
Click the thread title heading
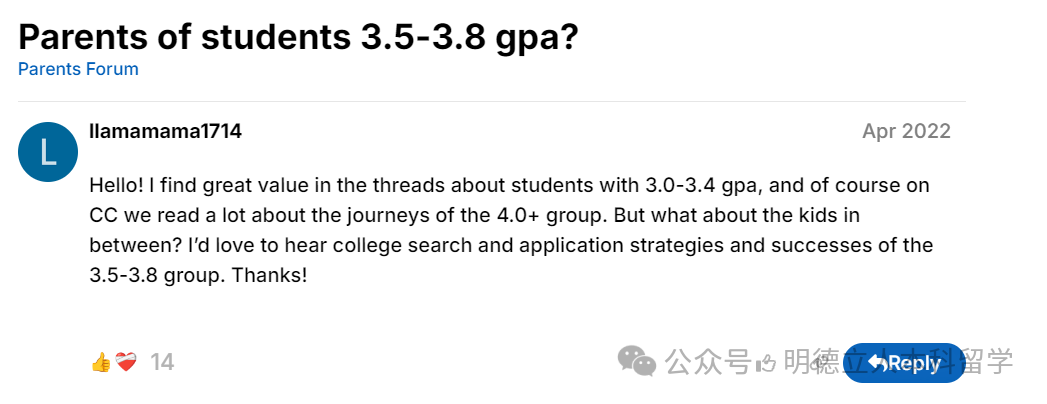pyautogui.click(x=298, y=37)
